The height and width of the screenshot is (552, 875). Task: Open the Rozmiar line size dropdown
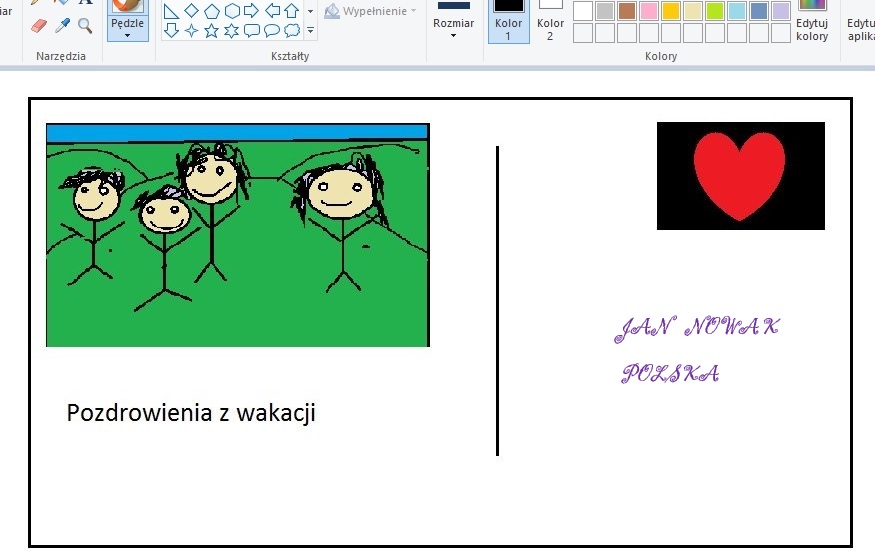tap(453, 21)
